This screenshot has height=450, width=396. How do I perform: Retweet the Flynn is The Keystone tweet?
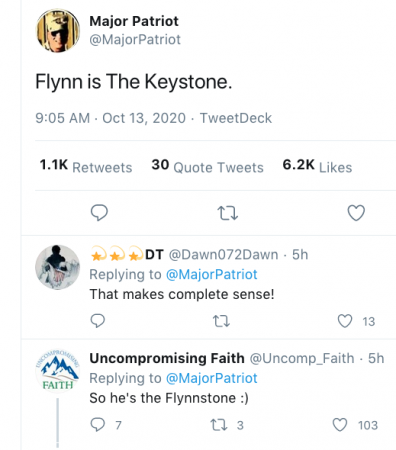[227, 213]
